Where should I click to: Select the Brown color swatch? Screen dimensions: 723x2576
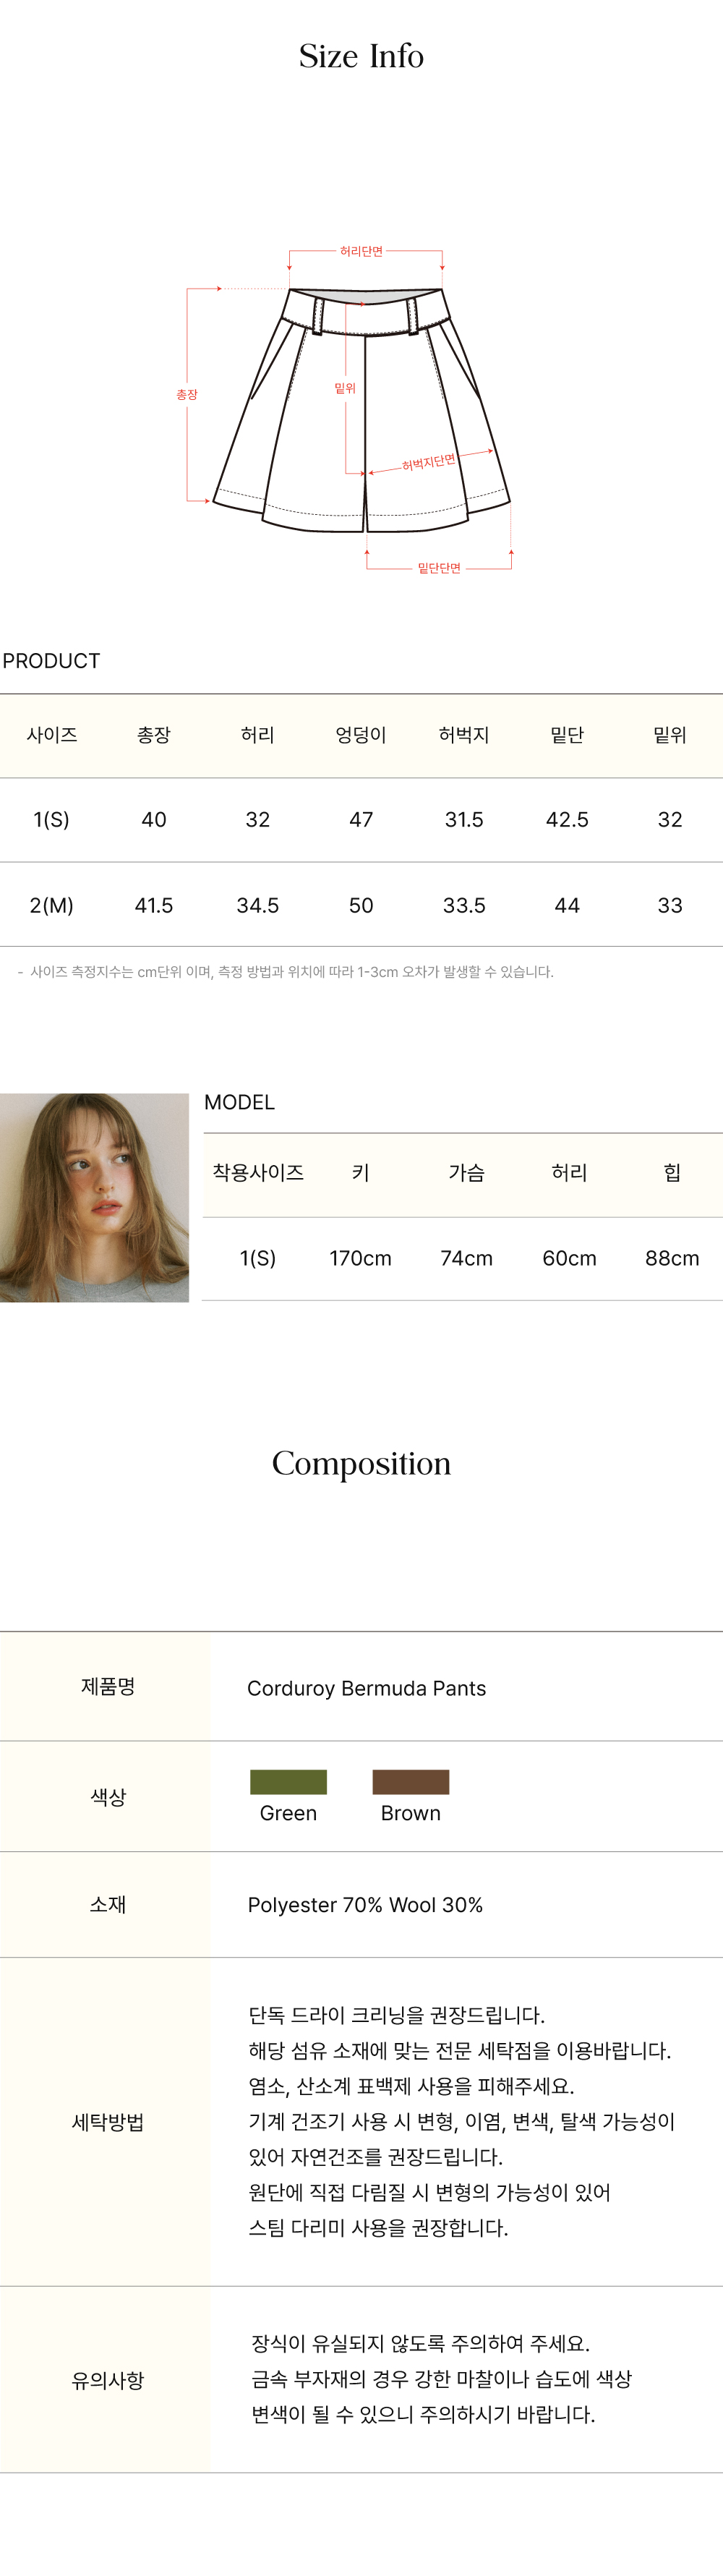pos(410,1781)
